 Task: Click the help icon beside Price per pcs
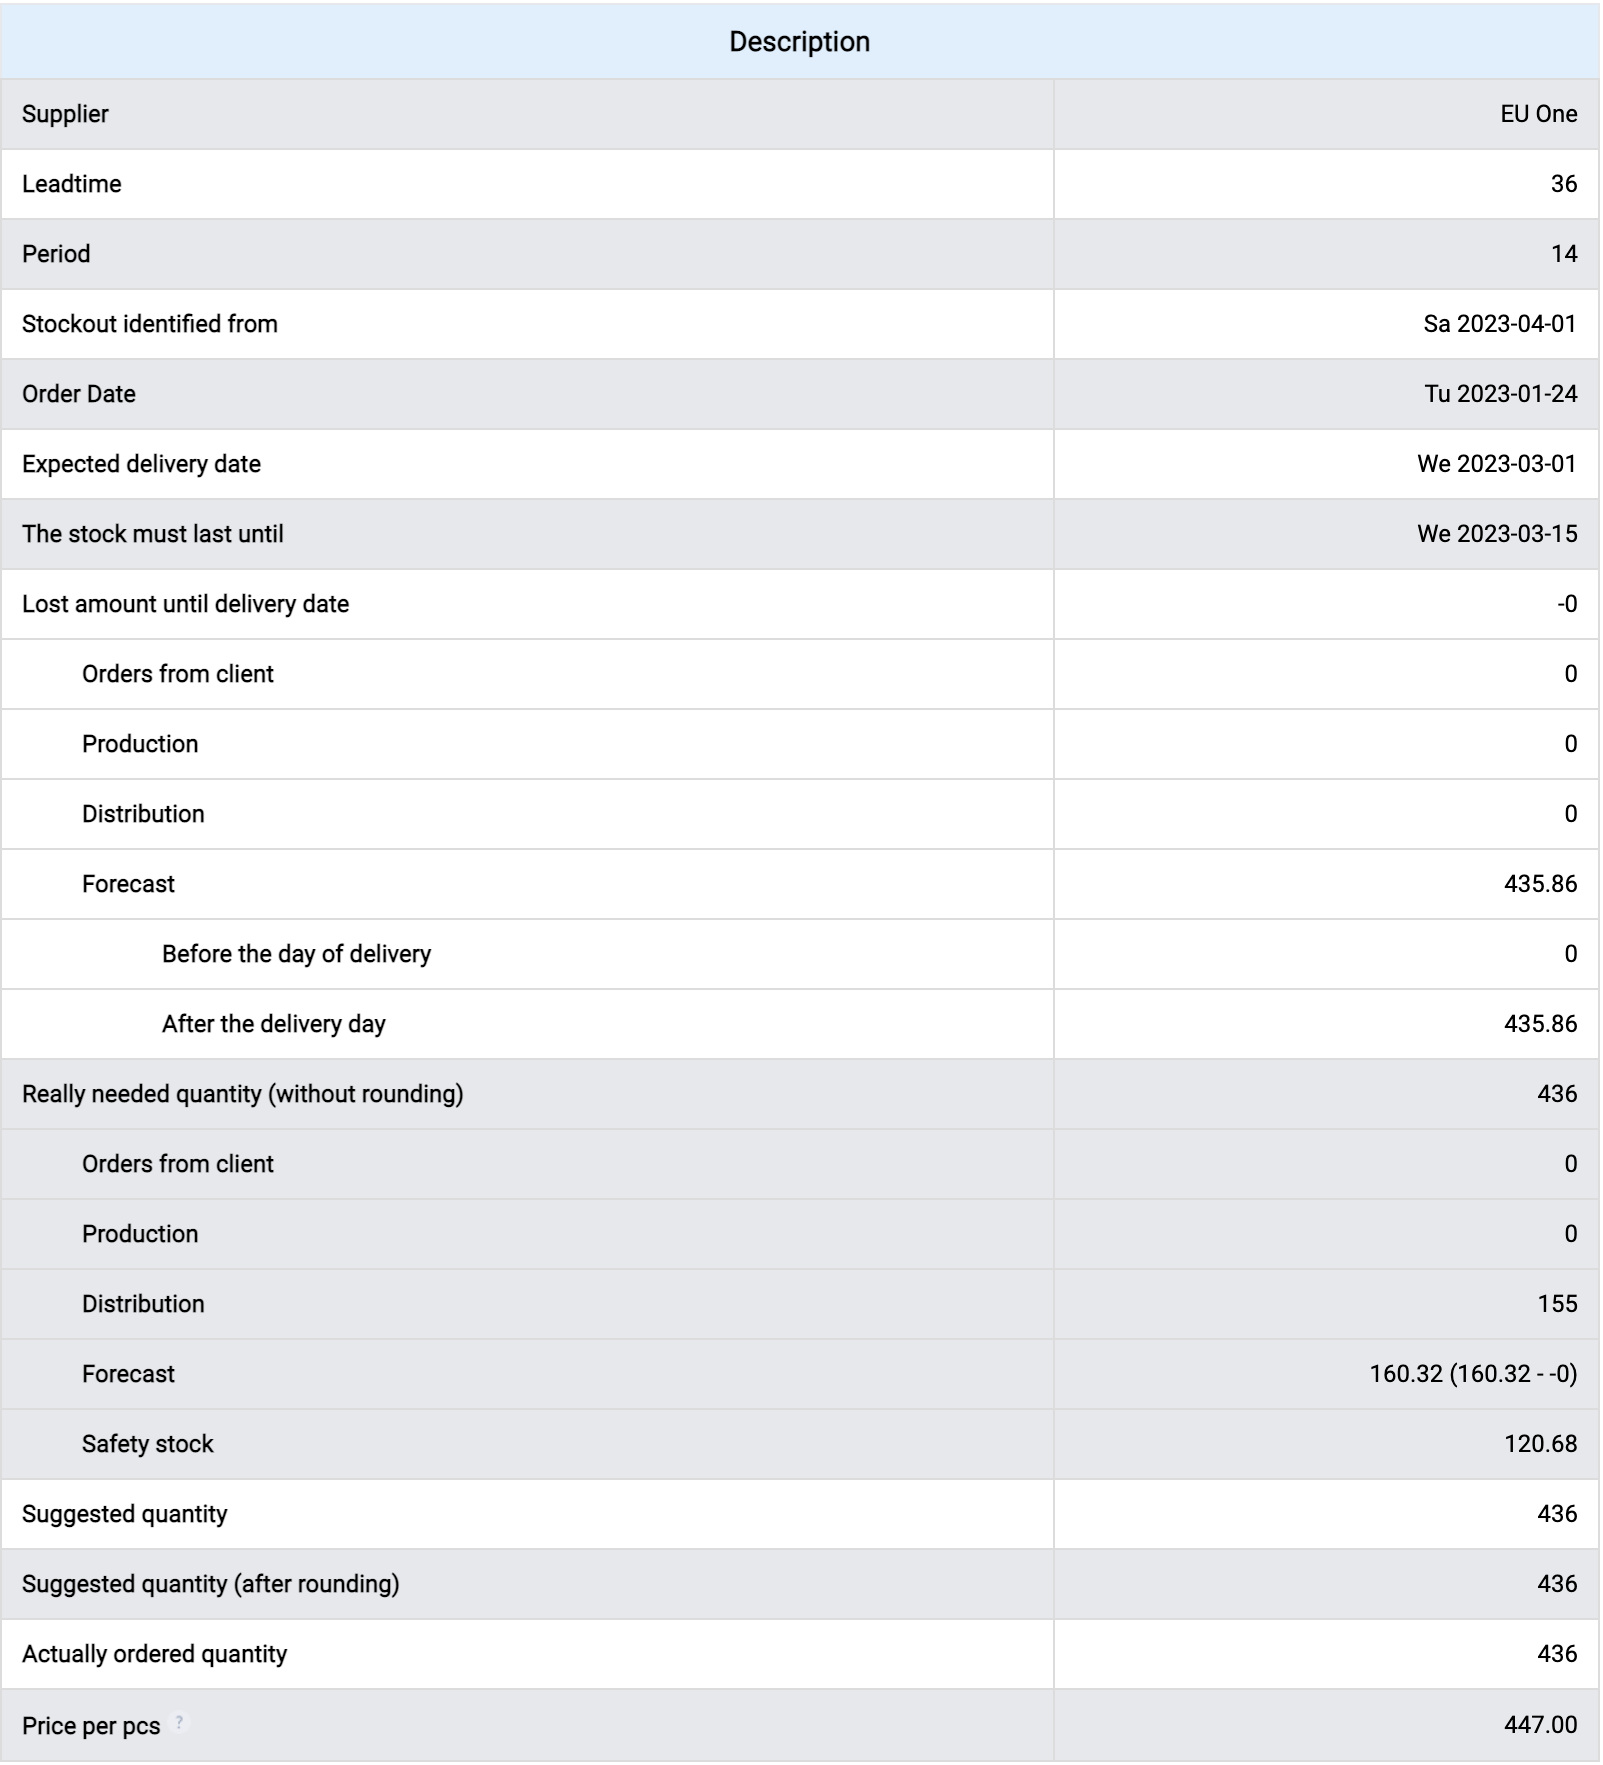coord(180,1722)
